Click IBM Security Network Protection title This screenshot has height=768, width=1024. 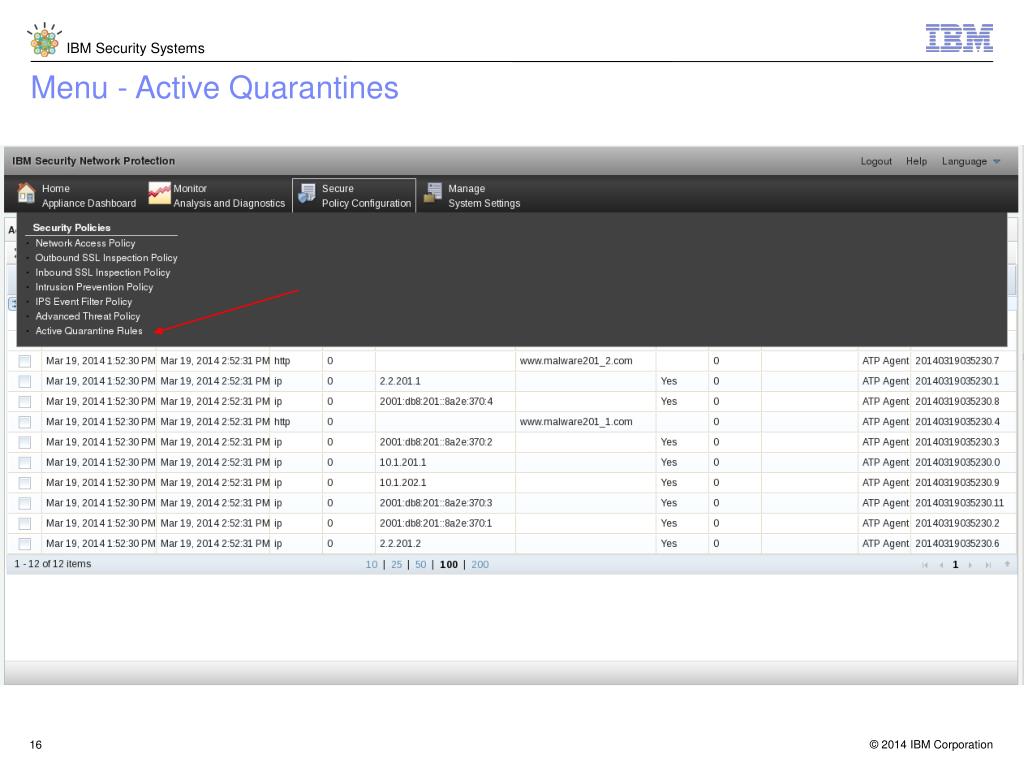point(93,161)
